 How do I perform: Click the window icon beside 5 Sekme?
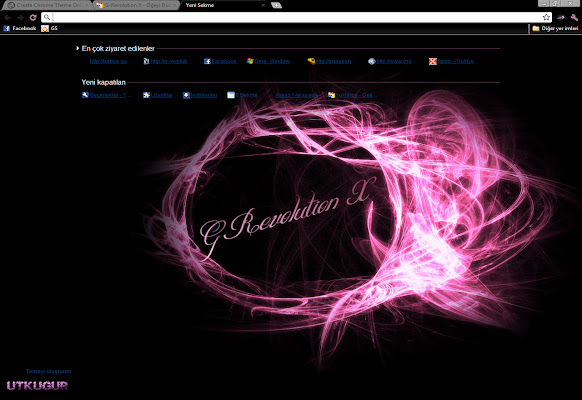click(x=231, y=95)
